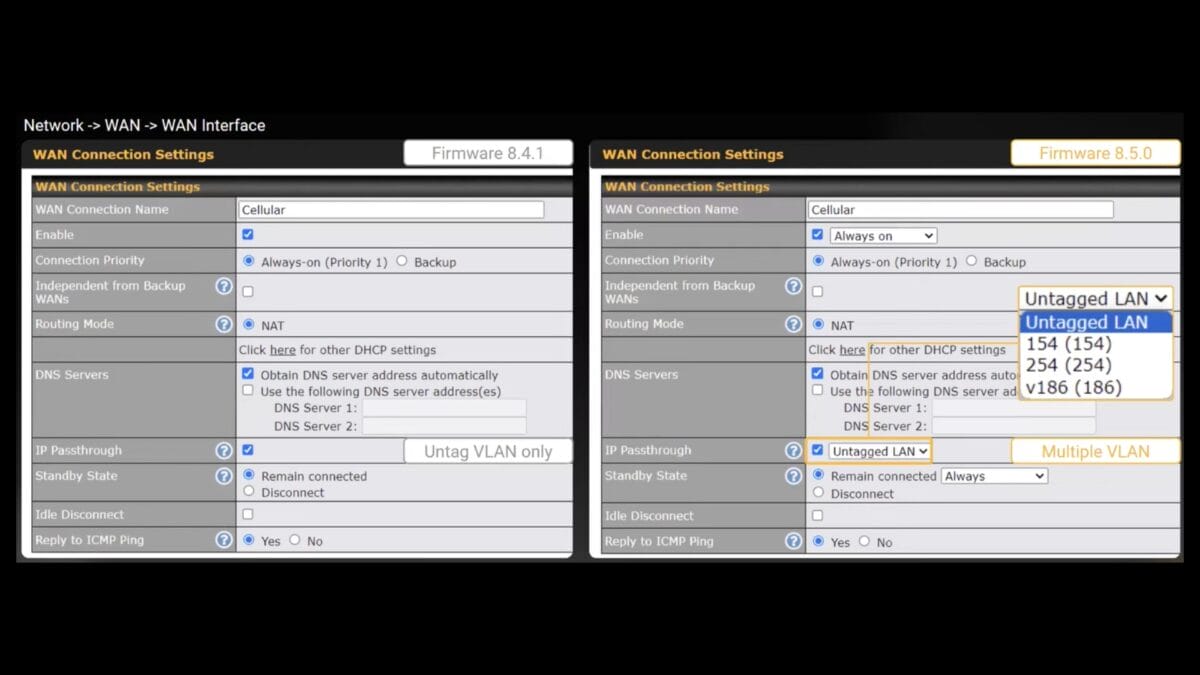Image resolution: width=1200 pixels, height=675 pixels.
Task: Click 'here' DHCP settings link in 8.4.1 panel
Action: (283, 350)
